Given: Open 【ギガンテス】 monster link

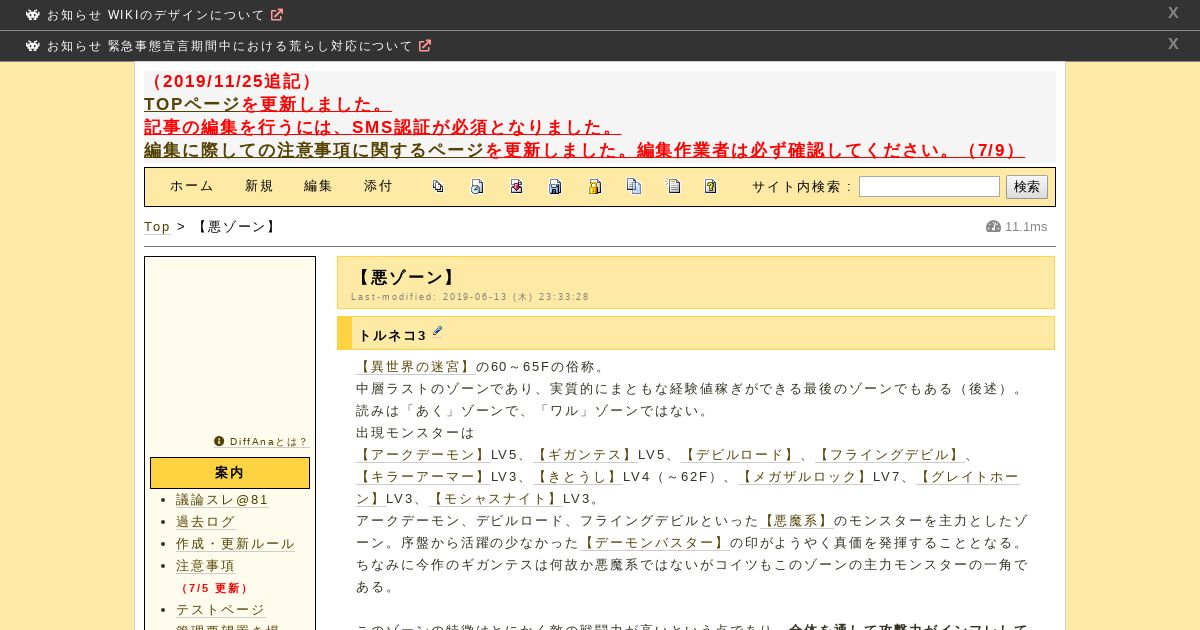Looking at the screenshot, I should click(585, 455).
